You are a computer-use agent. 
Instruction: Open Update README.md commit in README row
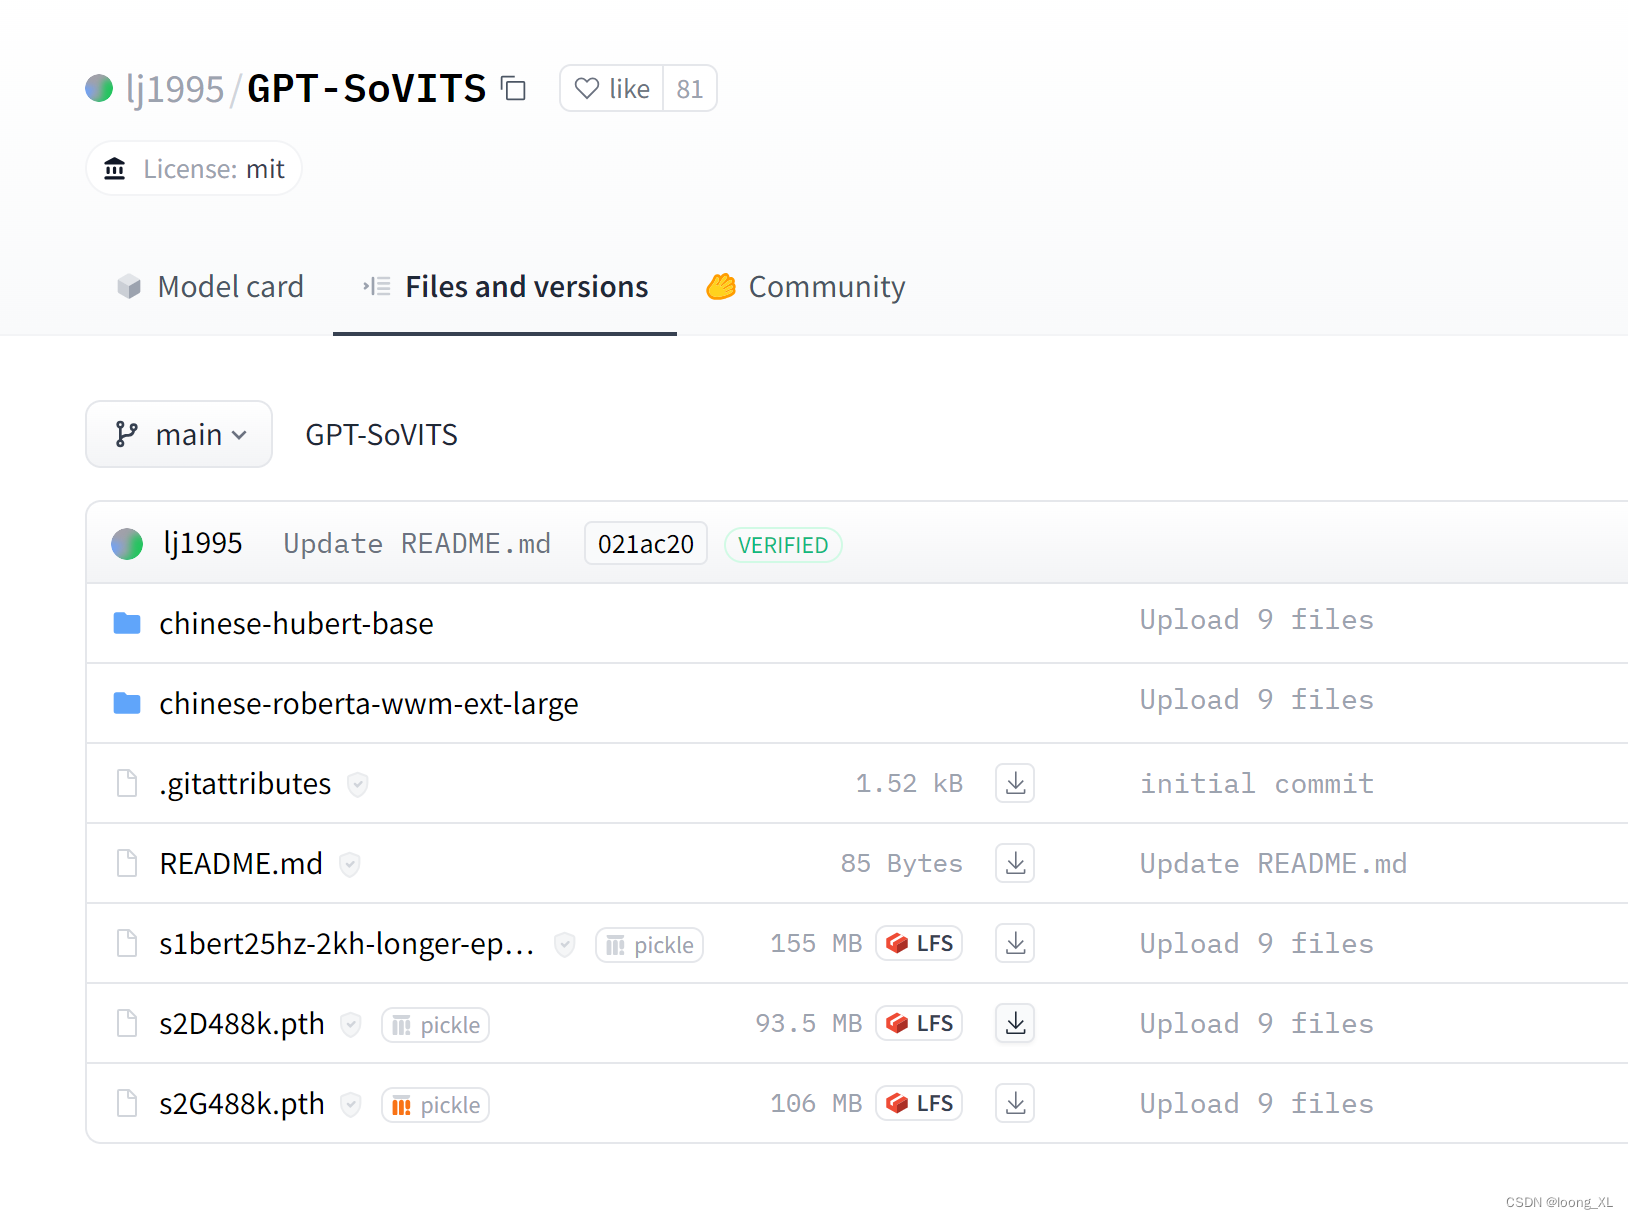point(1273,864)
